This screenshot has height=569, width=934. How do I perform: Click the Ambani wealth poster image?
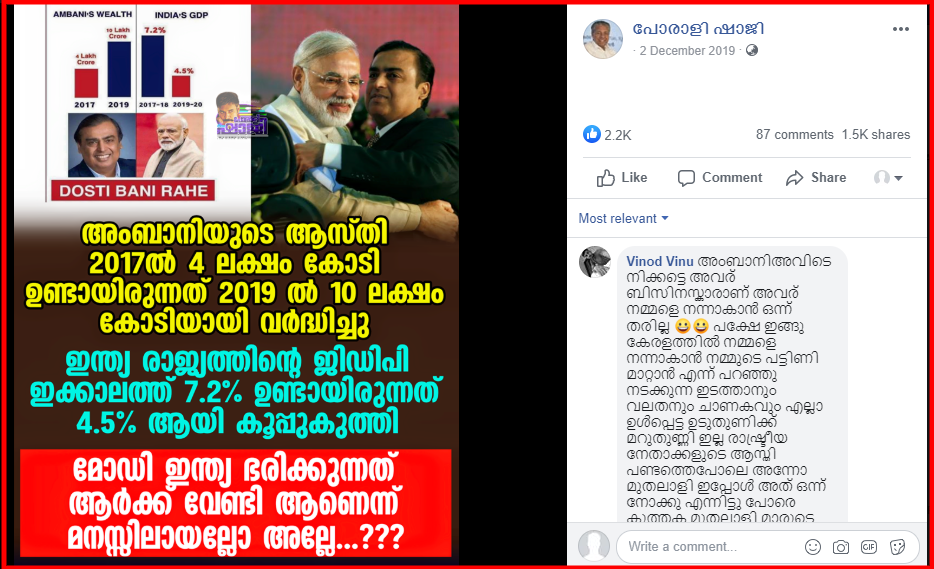pos(236,282)
